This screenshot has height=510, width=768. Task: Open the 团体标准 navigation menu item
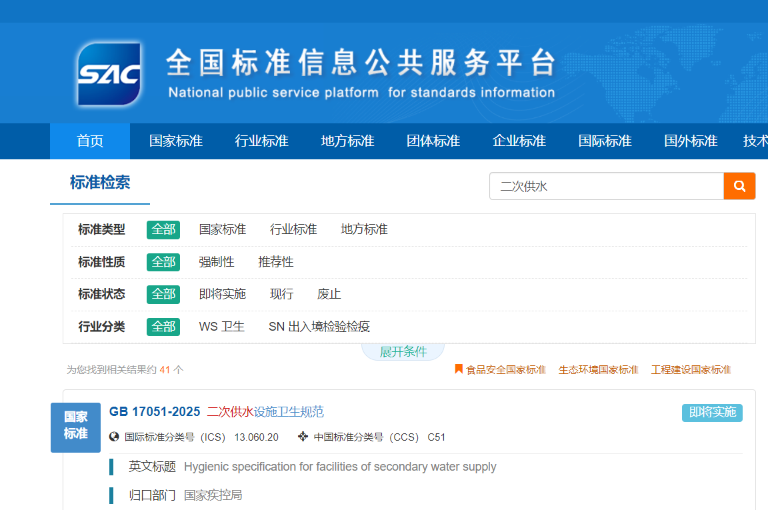pos(433,141)
